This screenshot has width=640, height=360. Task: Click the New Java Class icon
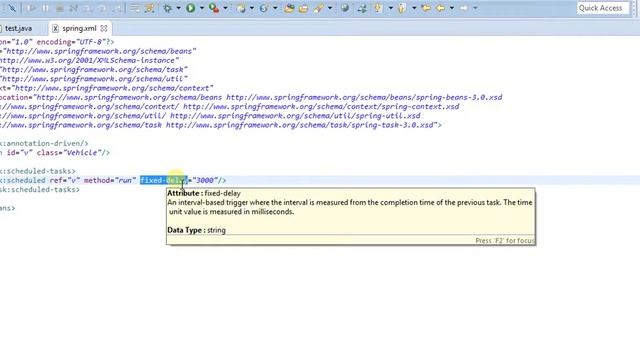(264, 8)
